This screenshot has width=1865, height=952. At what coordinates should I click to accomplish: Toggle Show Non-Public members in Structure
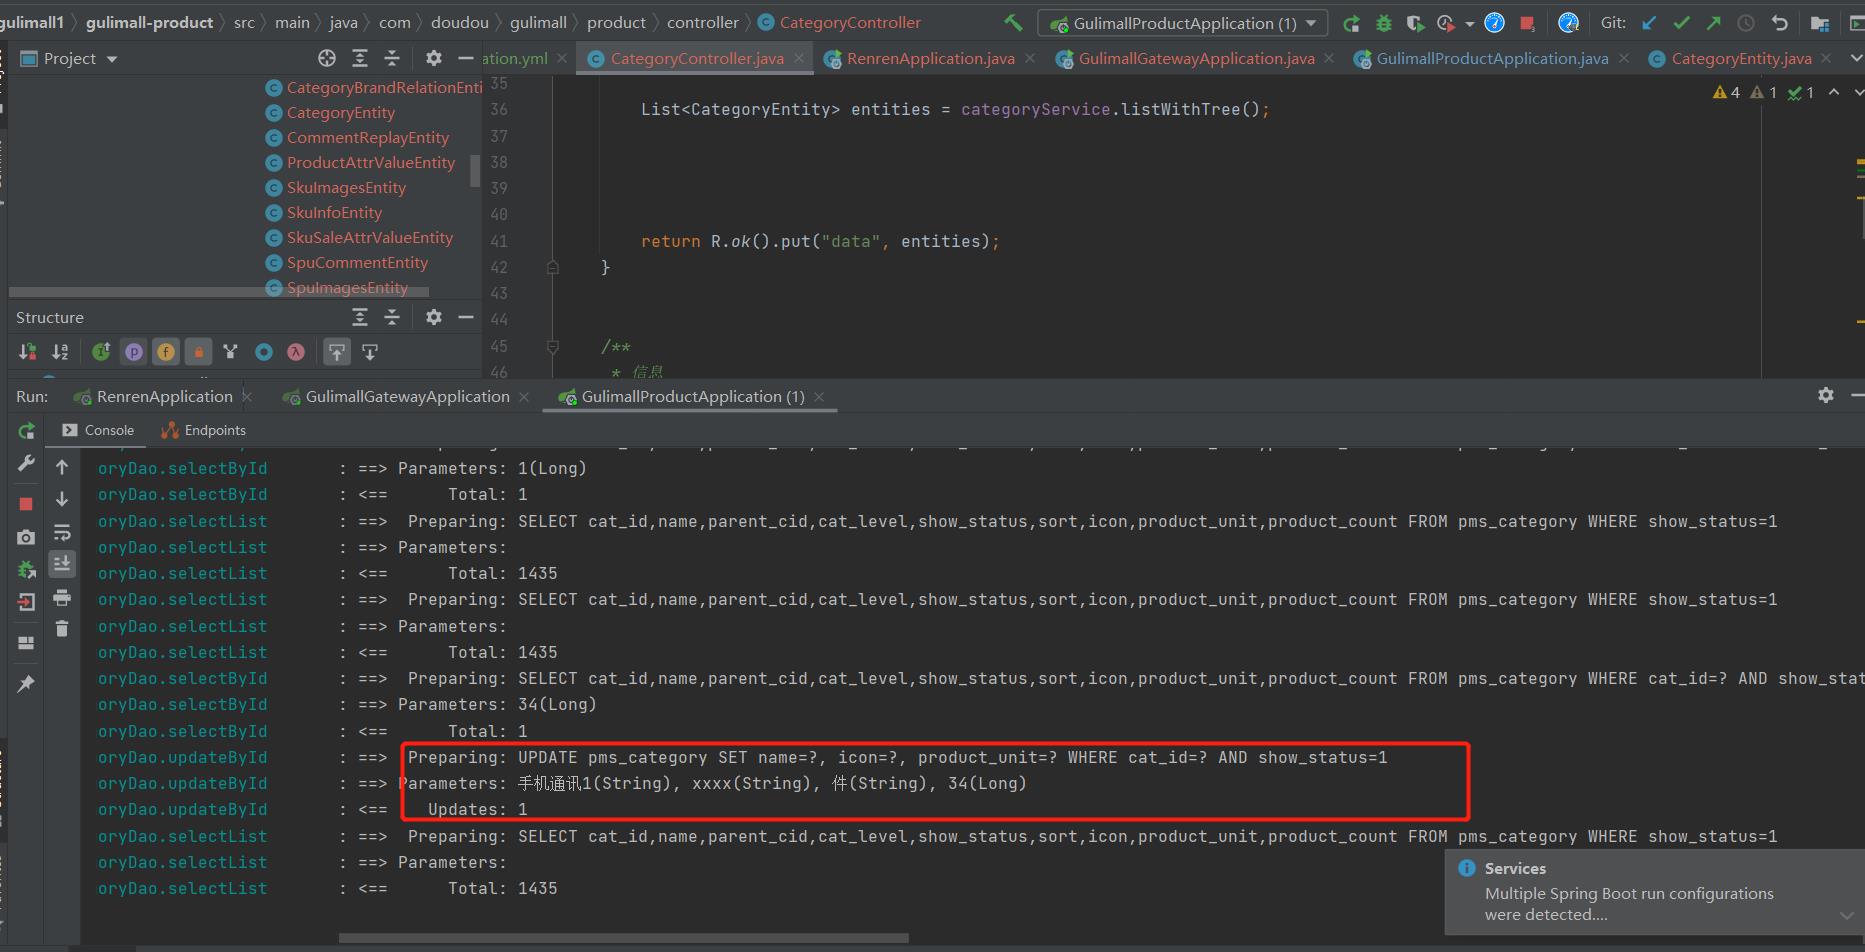click(198, 352)
